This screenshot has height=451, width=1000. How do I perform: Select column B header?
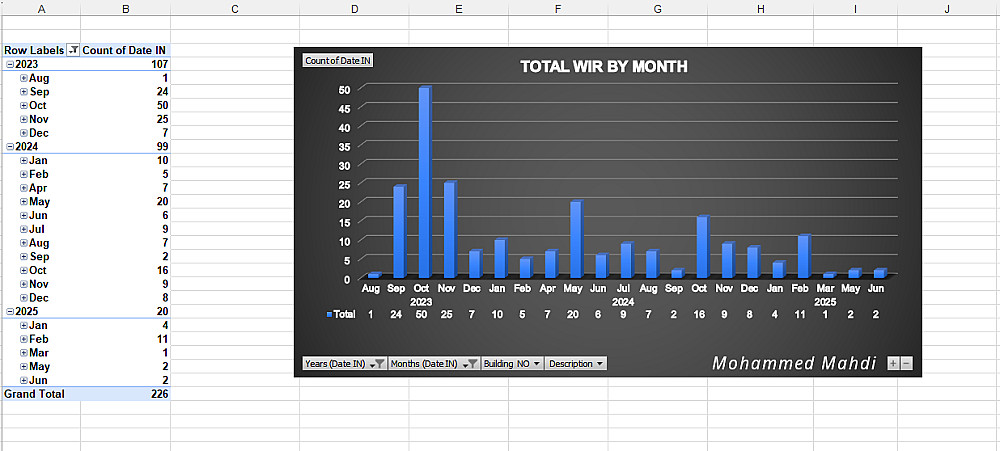coord(126,8)
